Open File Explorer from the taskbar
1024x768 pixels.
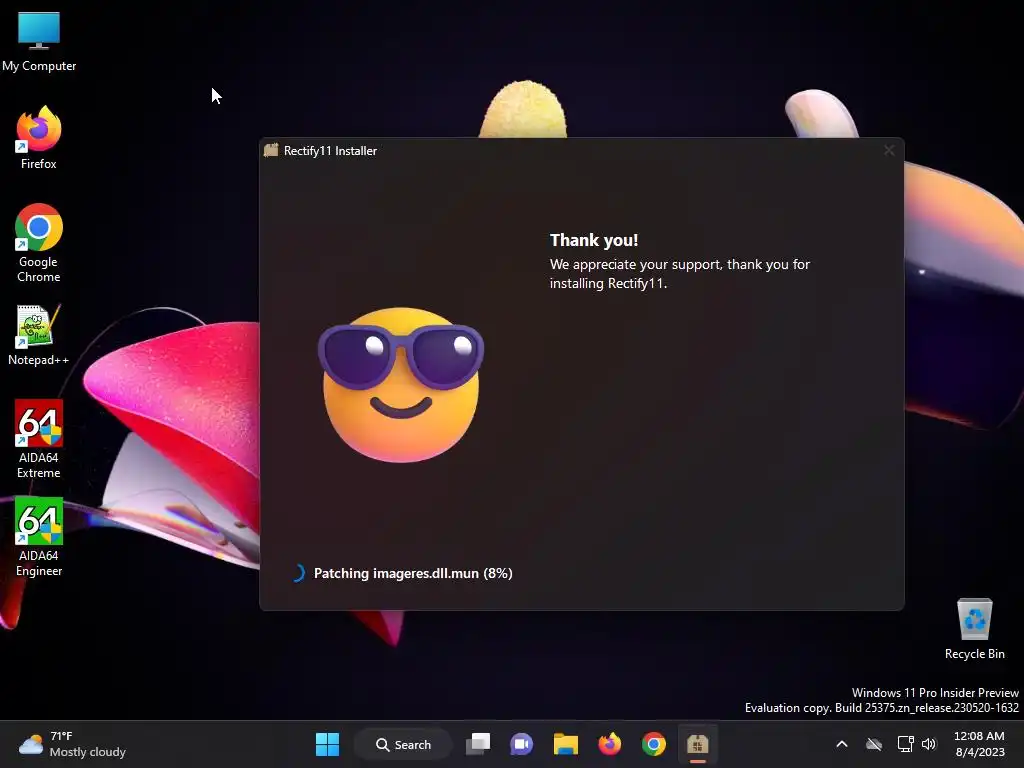point(566,744)
